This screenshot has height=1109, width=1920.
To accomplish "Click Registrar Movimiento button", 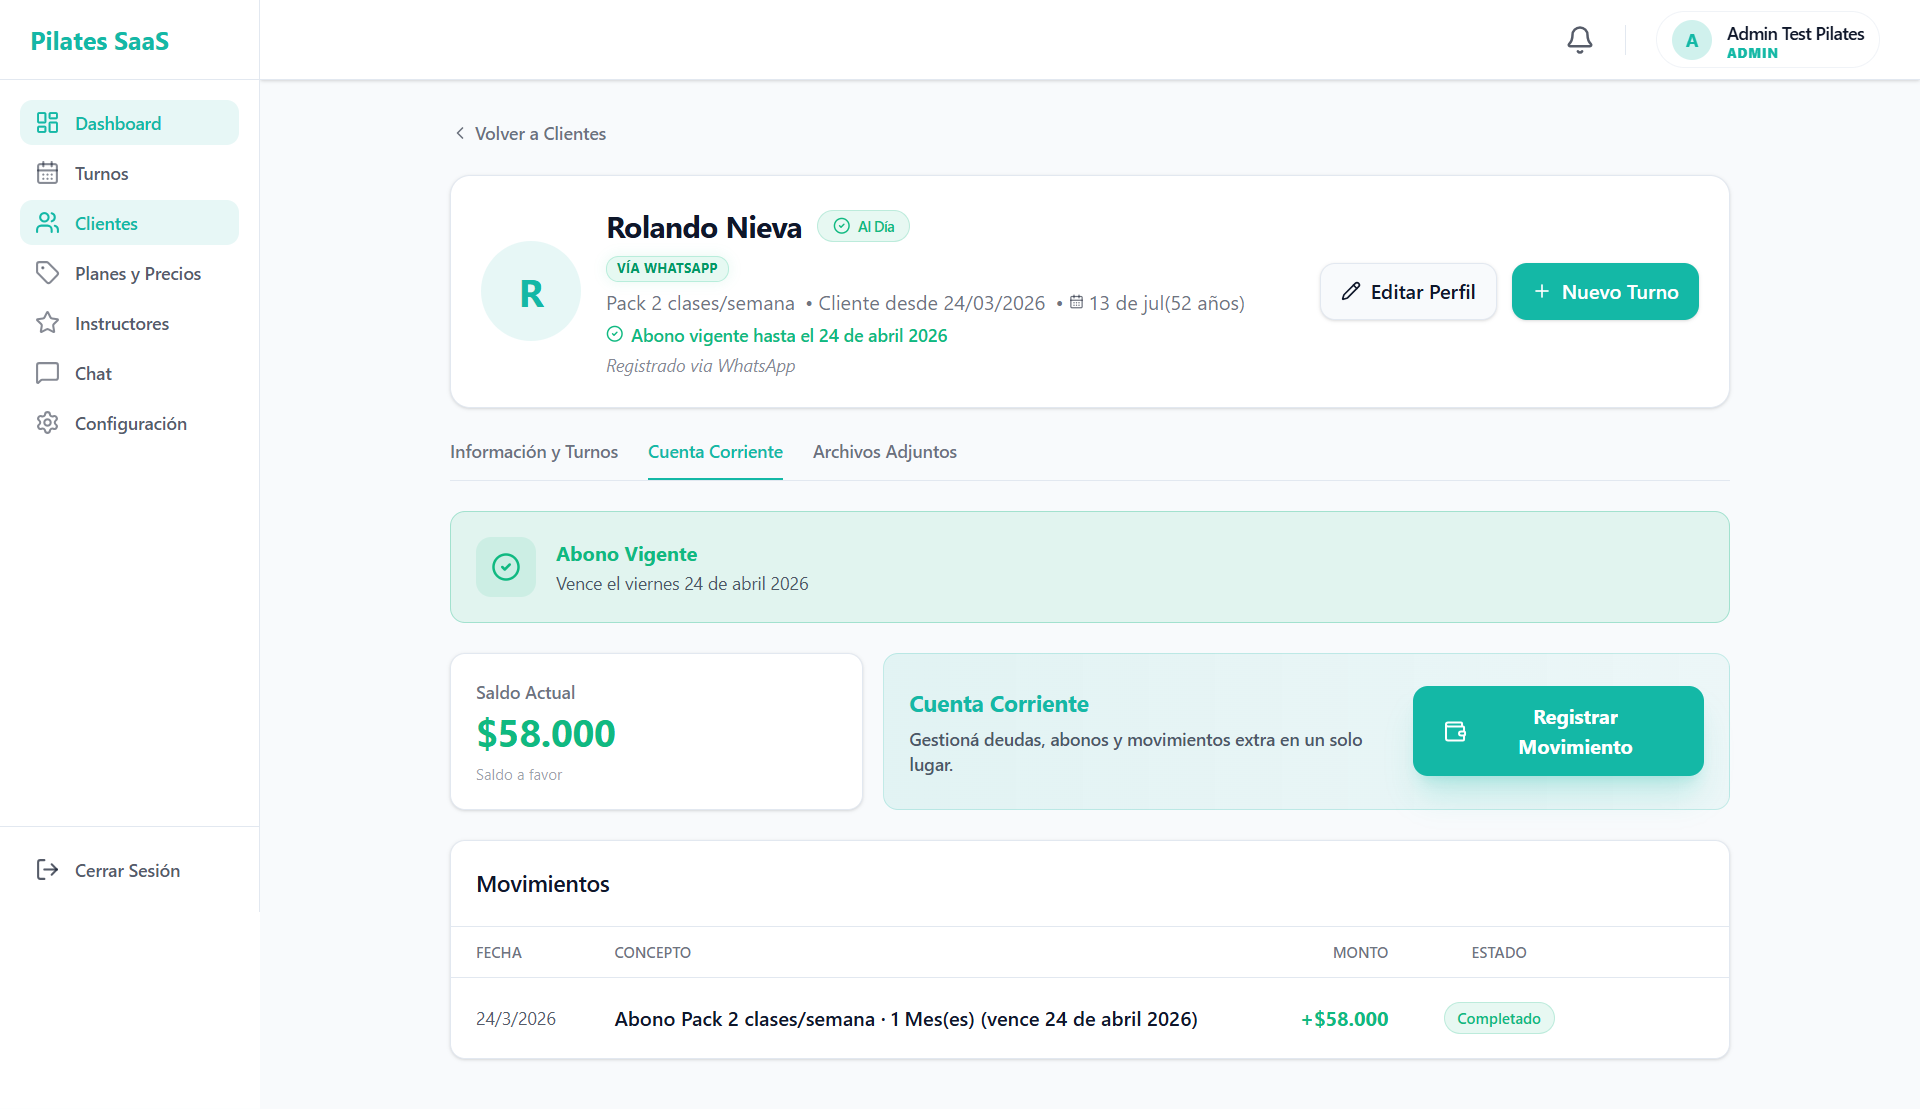I will tap(1557, 731).
